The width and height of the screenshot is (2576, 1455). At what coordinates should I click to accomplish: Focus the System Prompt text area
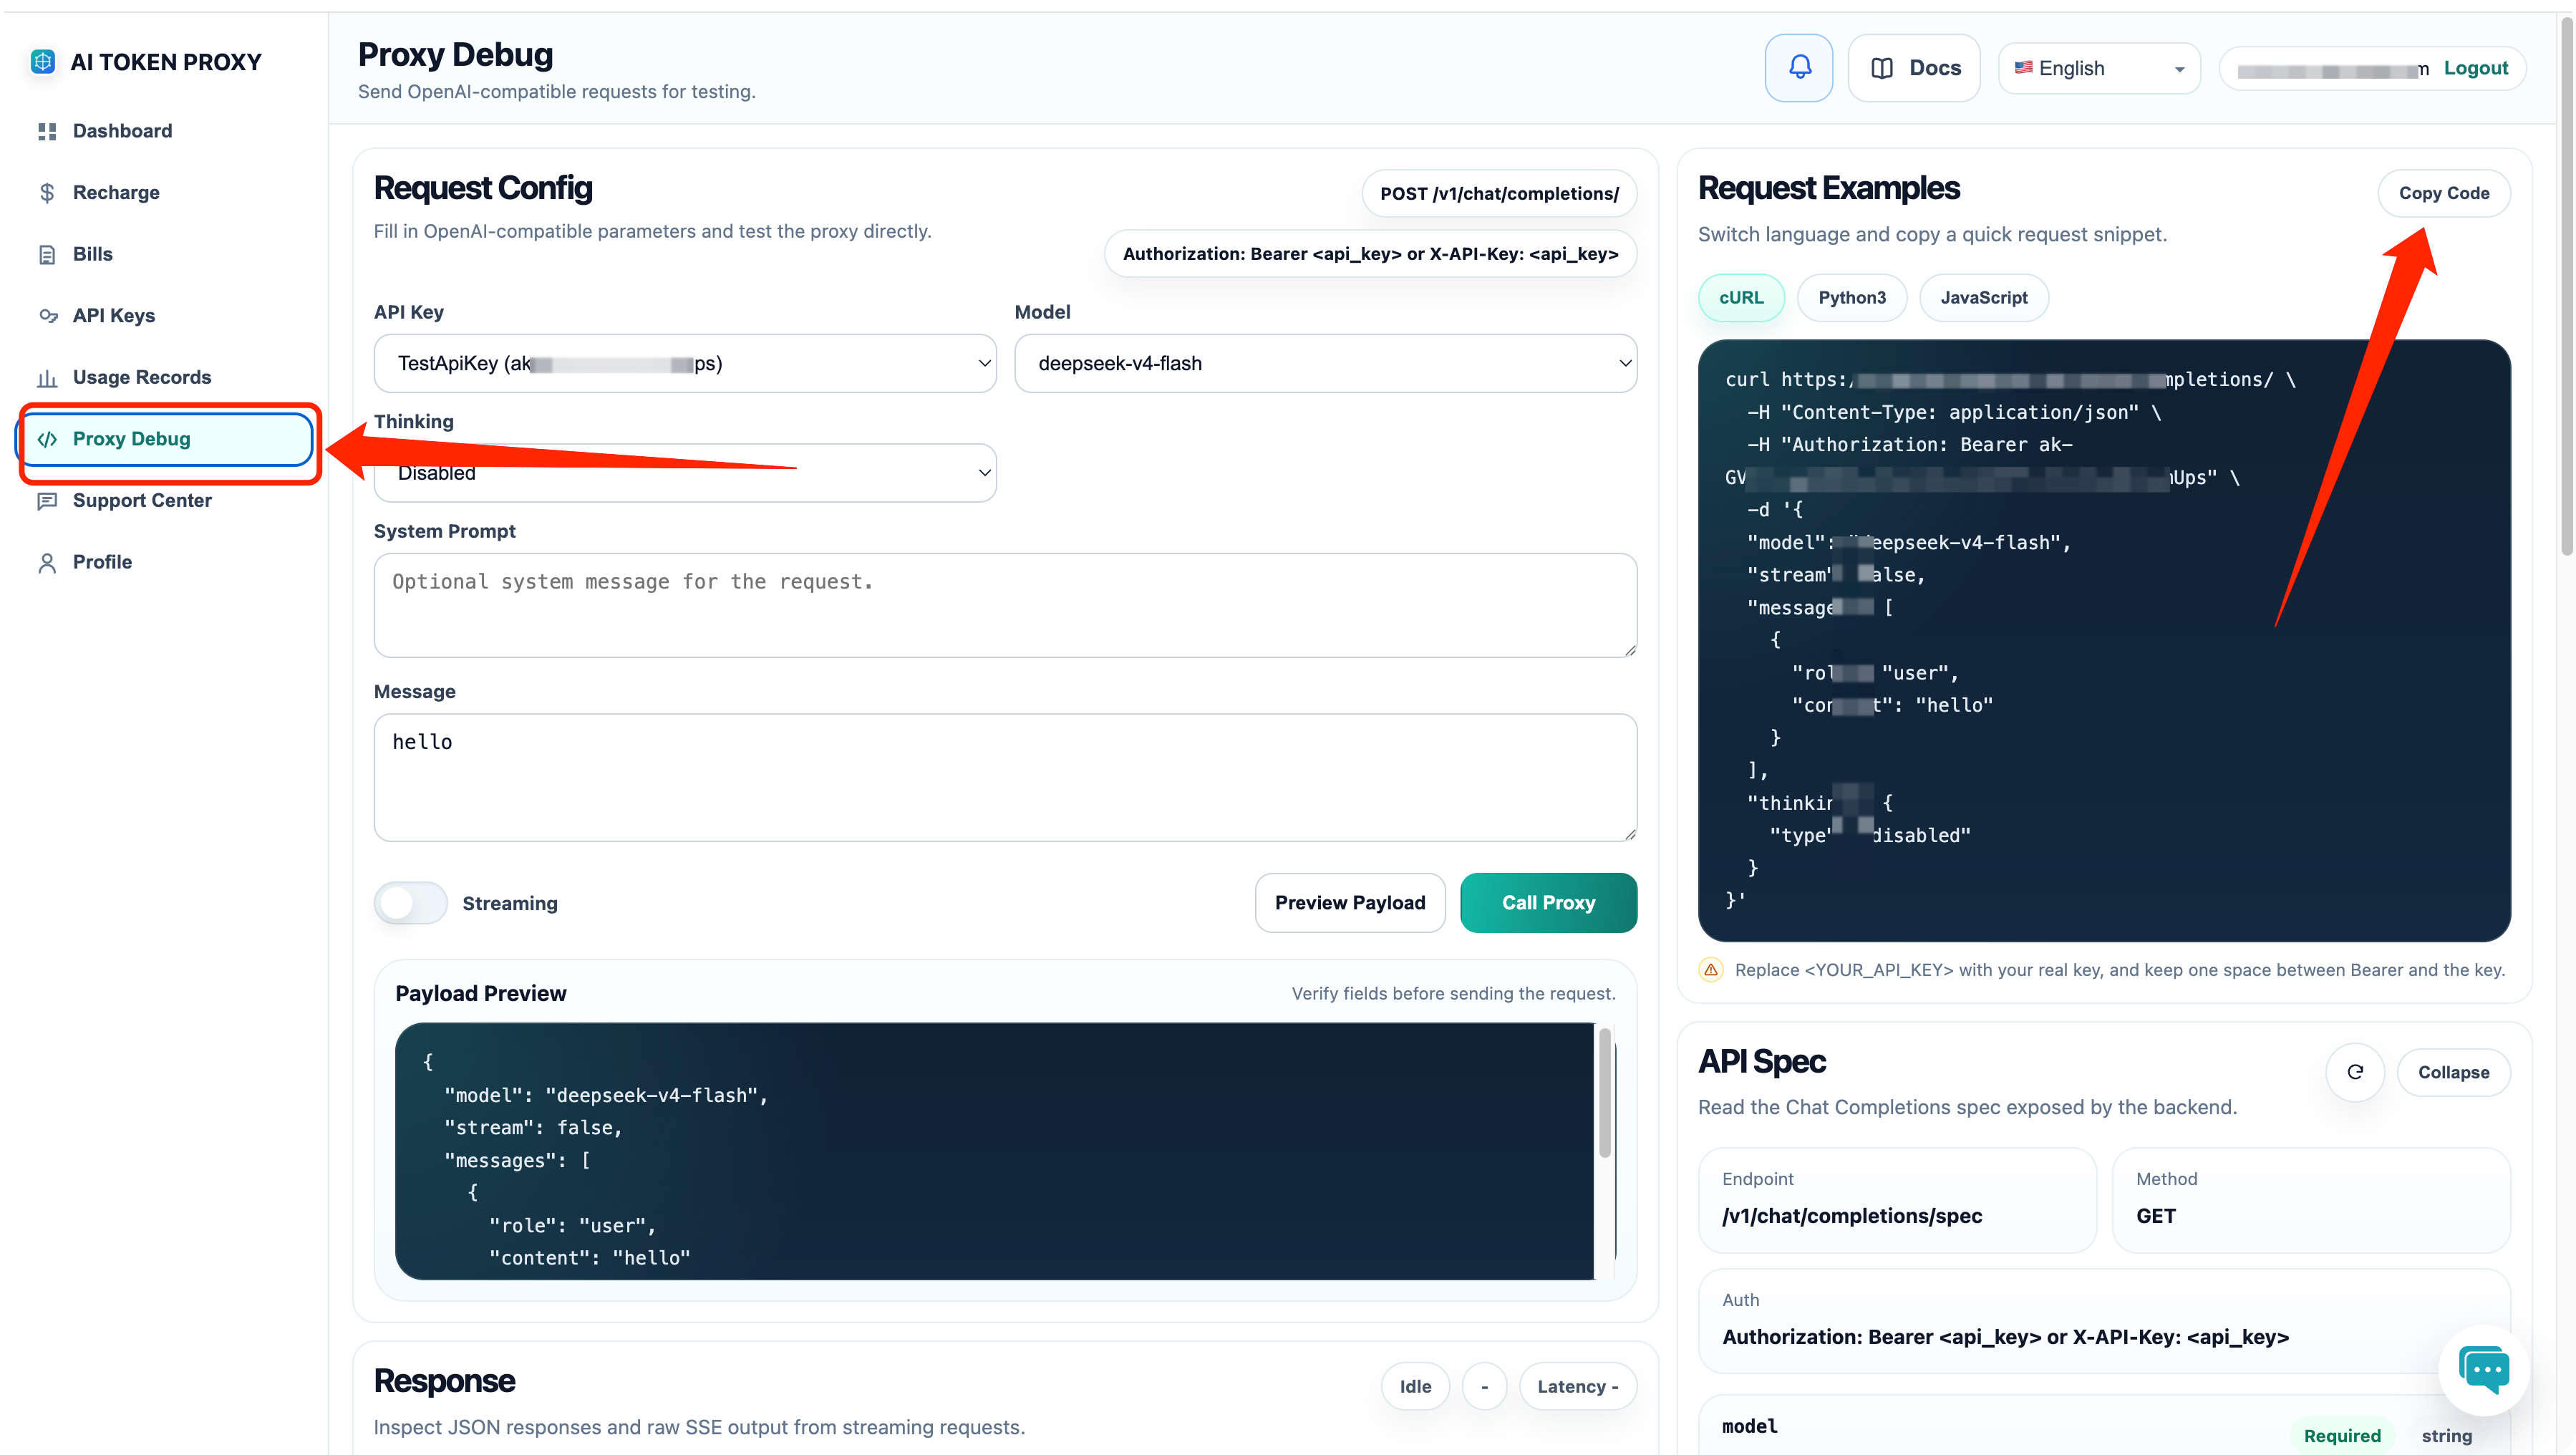[1005, 605]
